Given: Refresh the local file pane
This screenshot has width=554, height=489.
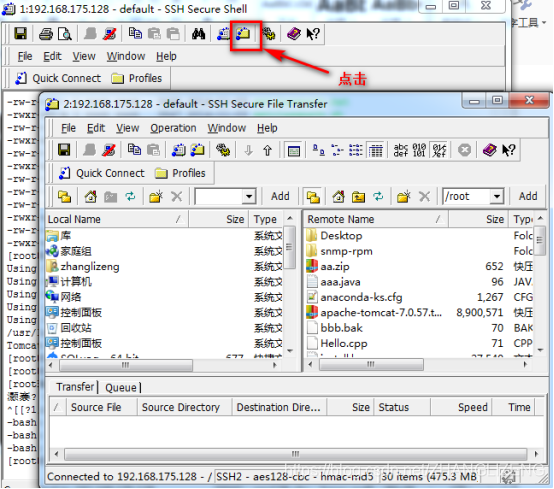Looking at the screenshot, I should click(130, 196).
